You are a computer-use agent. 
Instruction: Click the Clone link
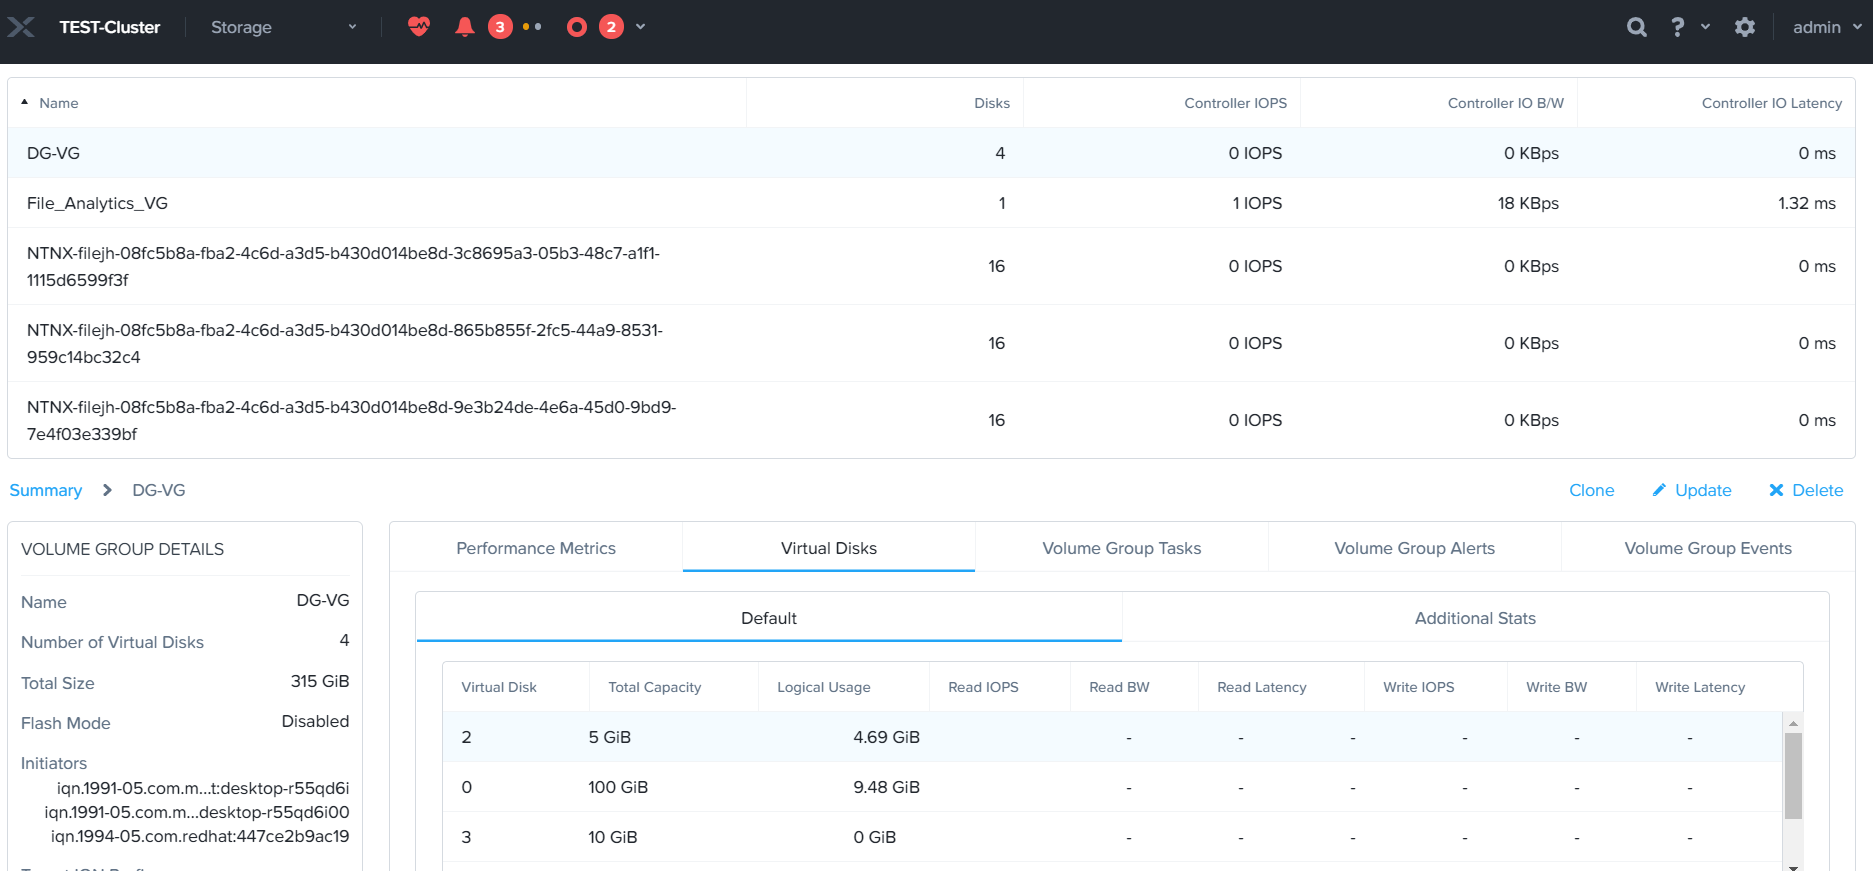[1591, 490]
